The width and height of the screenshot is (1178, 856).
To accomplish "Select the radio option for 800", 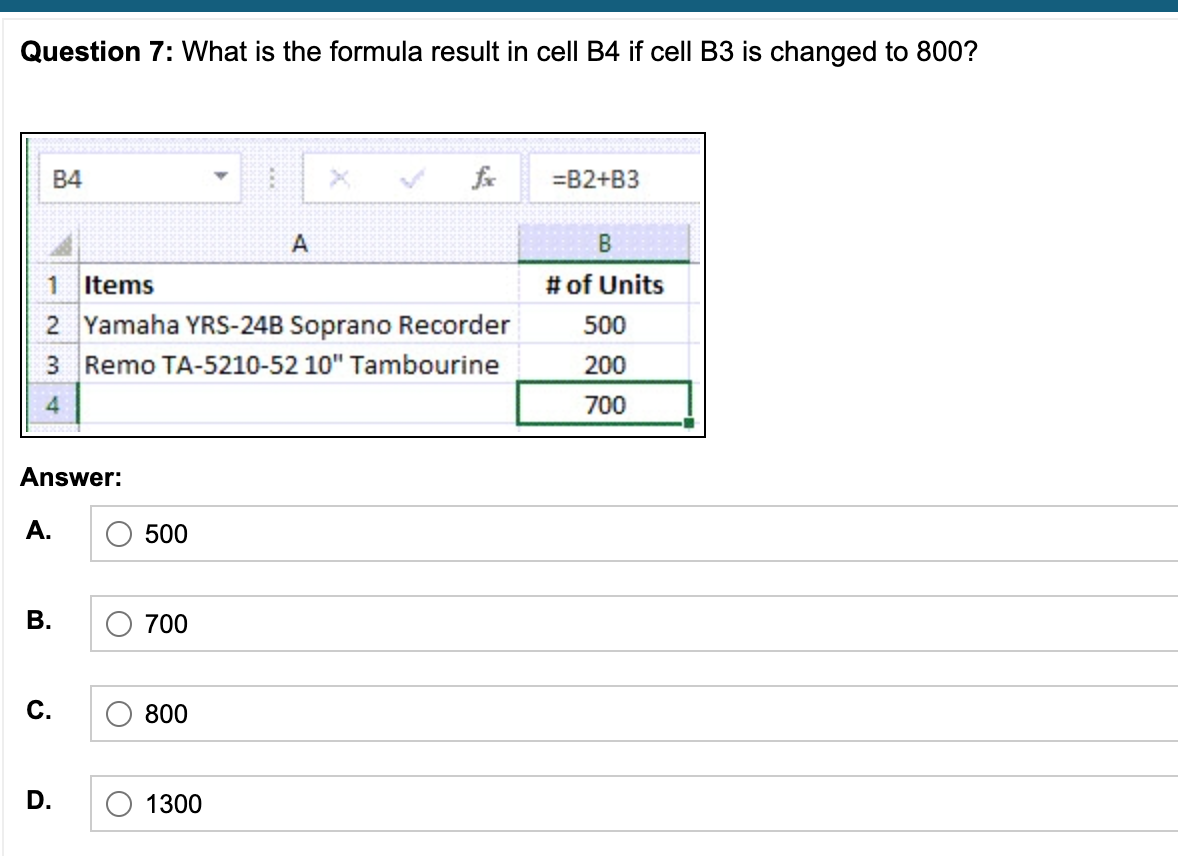I will [x=119, y=714].
